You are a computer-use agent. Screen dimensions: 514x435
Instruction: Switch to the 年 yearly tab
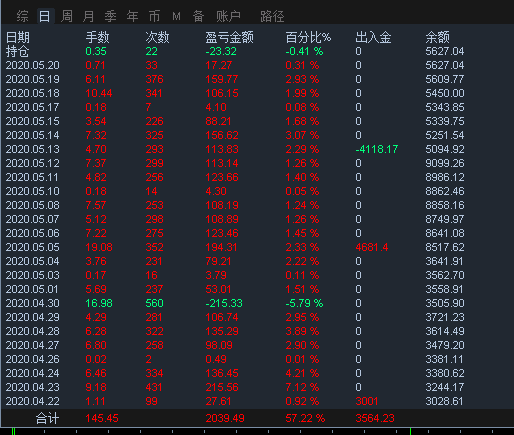click(x=133, y=16)
